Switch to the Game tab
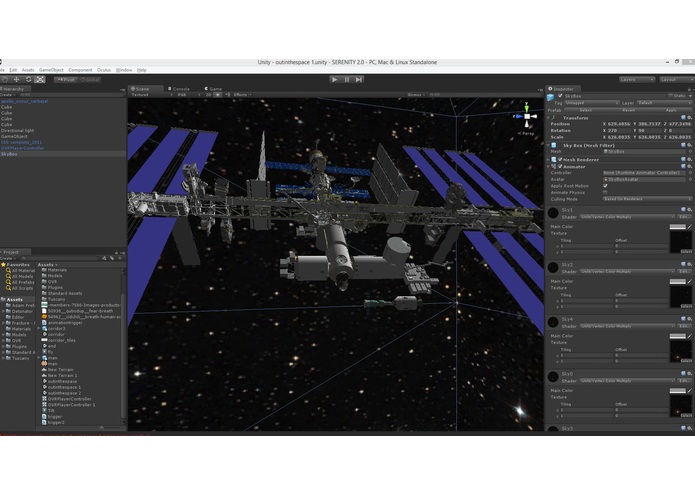 (213, 89)
